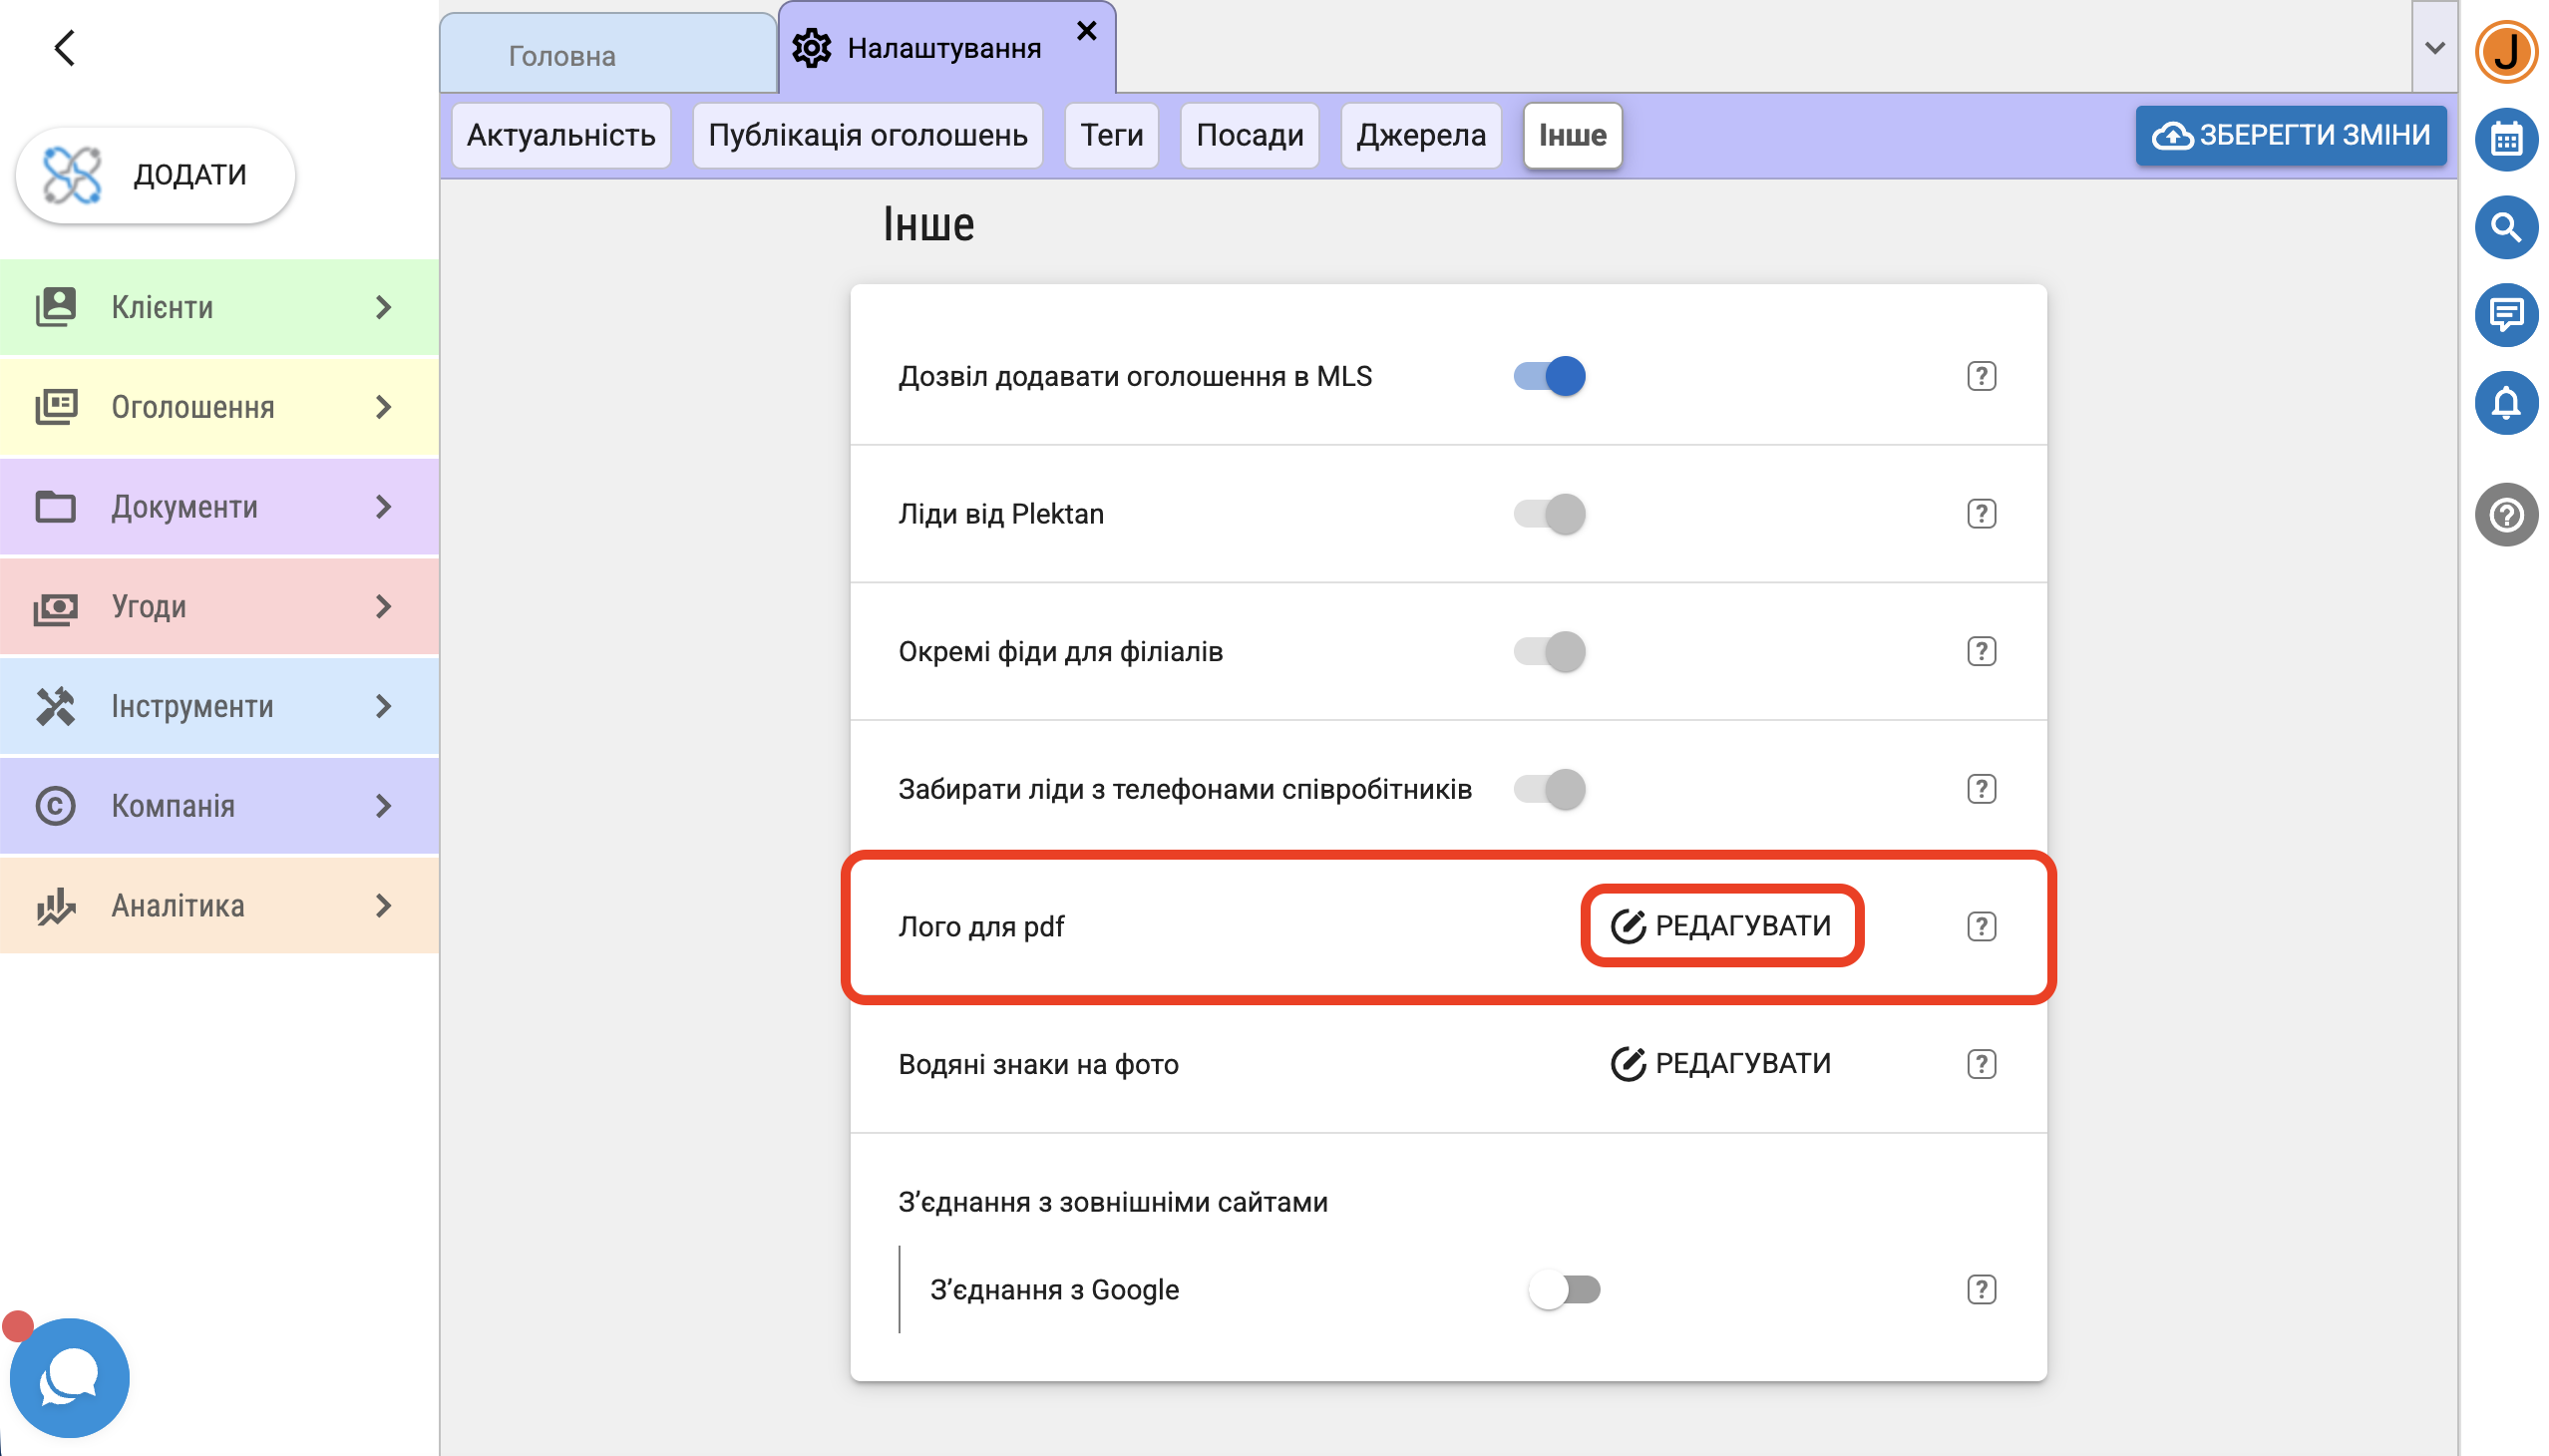
Task: Open tabs dropdown arrow at top right
Action: pos(2434,48)
